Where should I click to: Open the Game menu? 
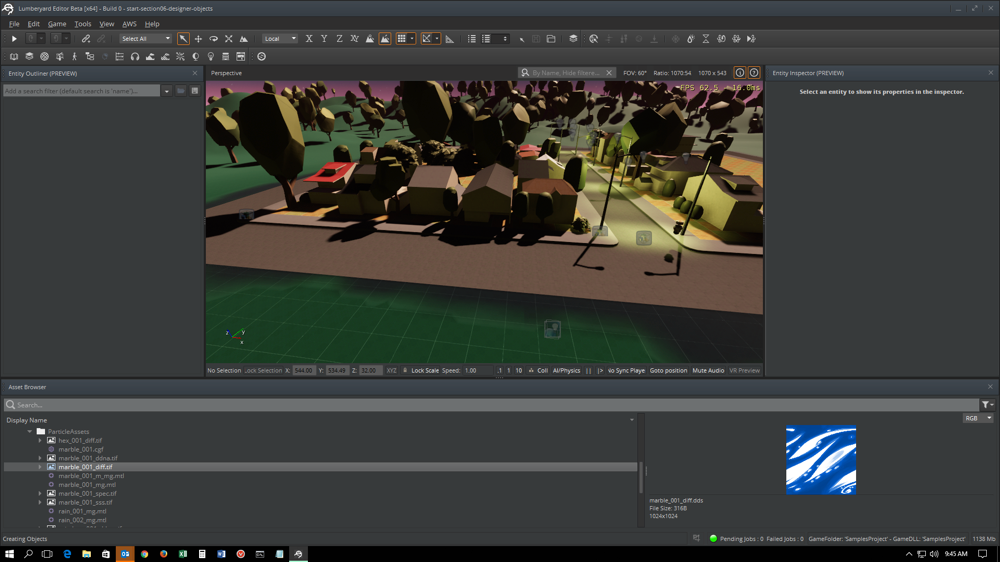point(57,24)
